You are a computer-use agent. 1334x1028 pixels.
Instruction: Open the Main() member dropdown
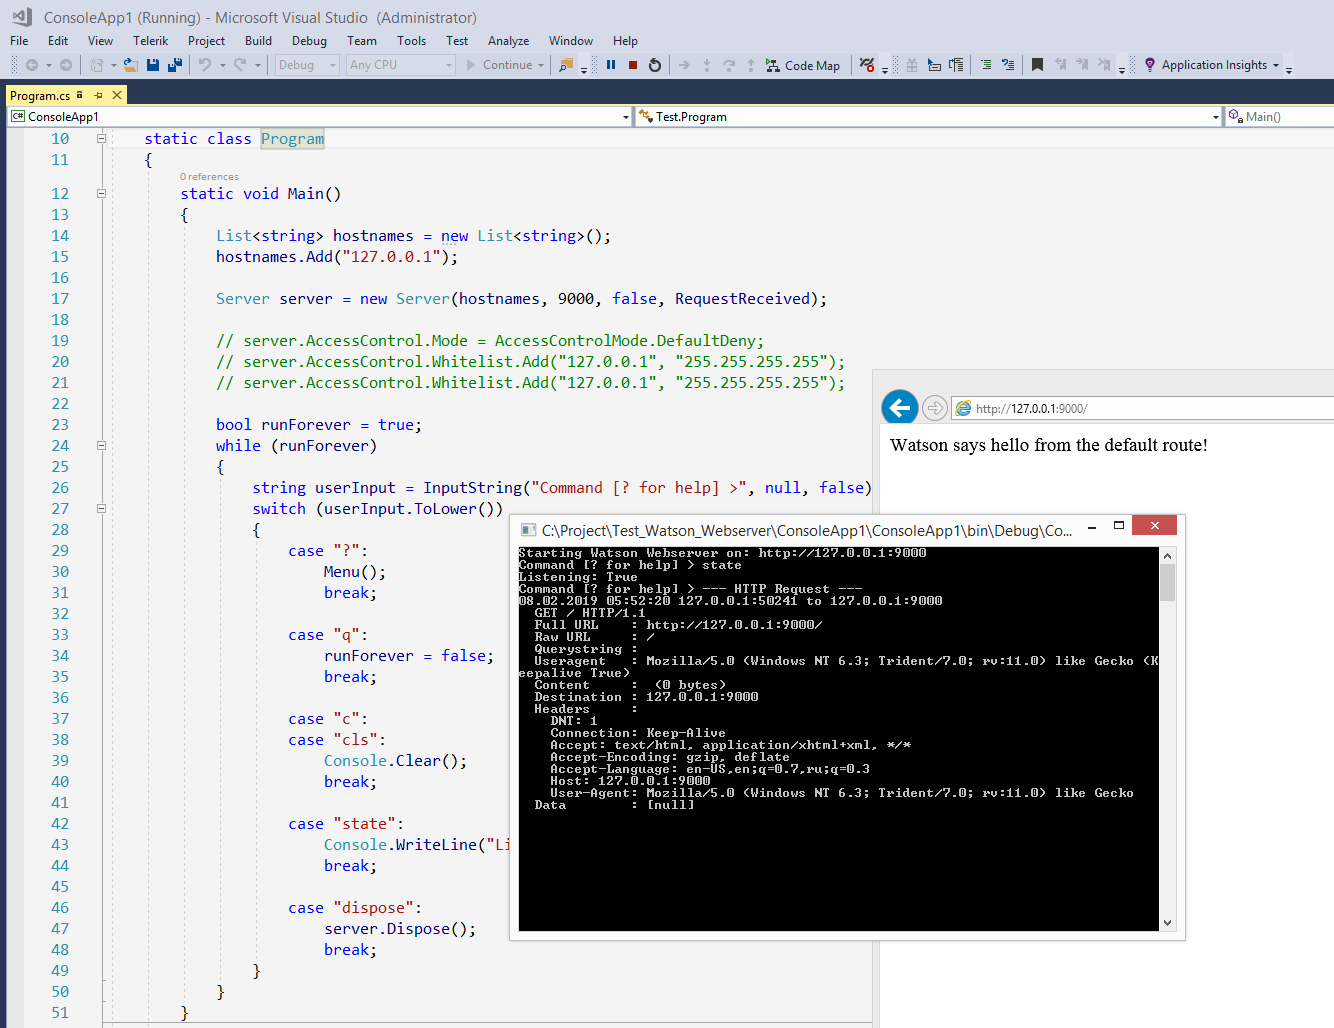point(1321,116)
